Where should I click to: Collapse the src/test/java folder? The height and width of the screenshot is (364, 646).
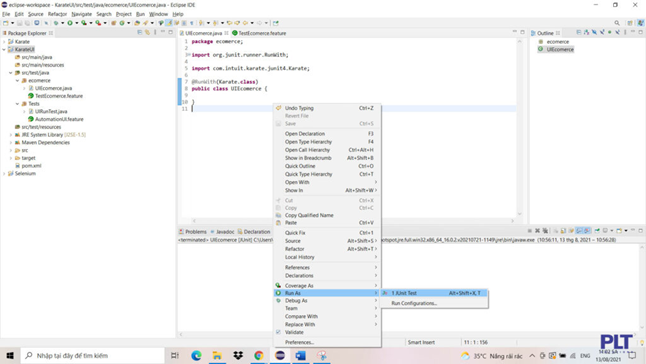click(11, 72)
